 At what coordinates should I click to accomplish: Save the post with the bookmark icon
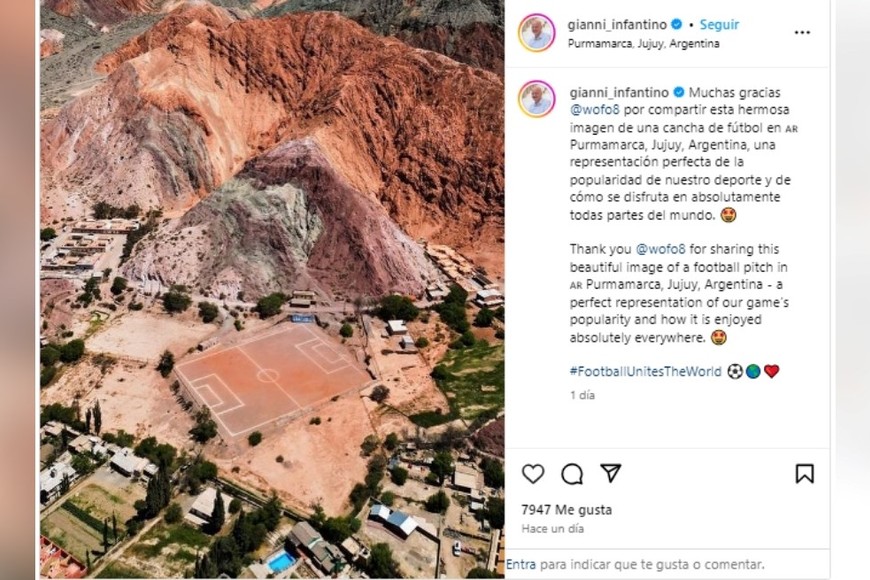[x=805, y=473]
